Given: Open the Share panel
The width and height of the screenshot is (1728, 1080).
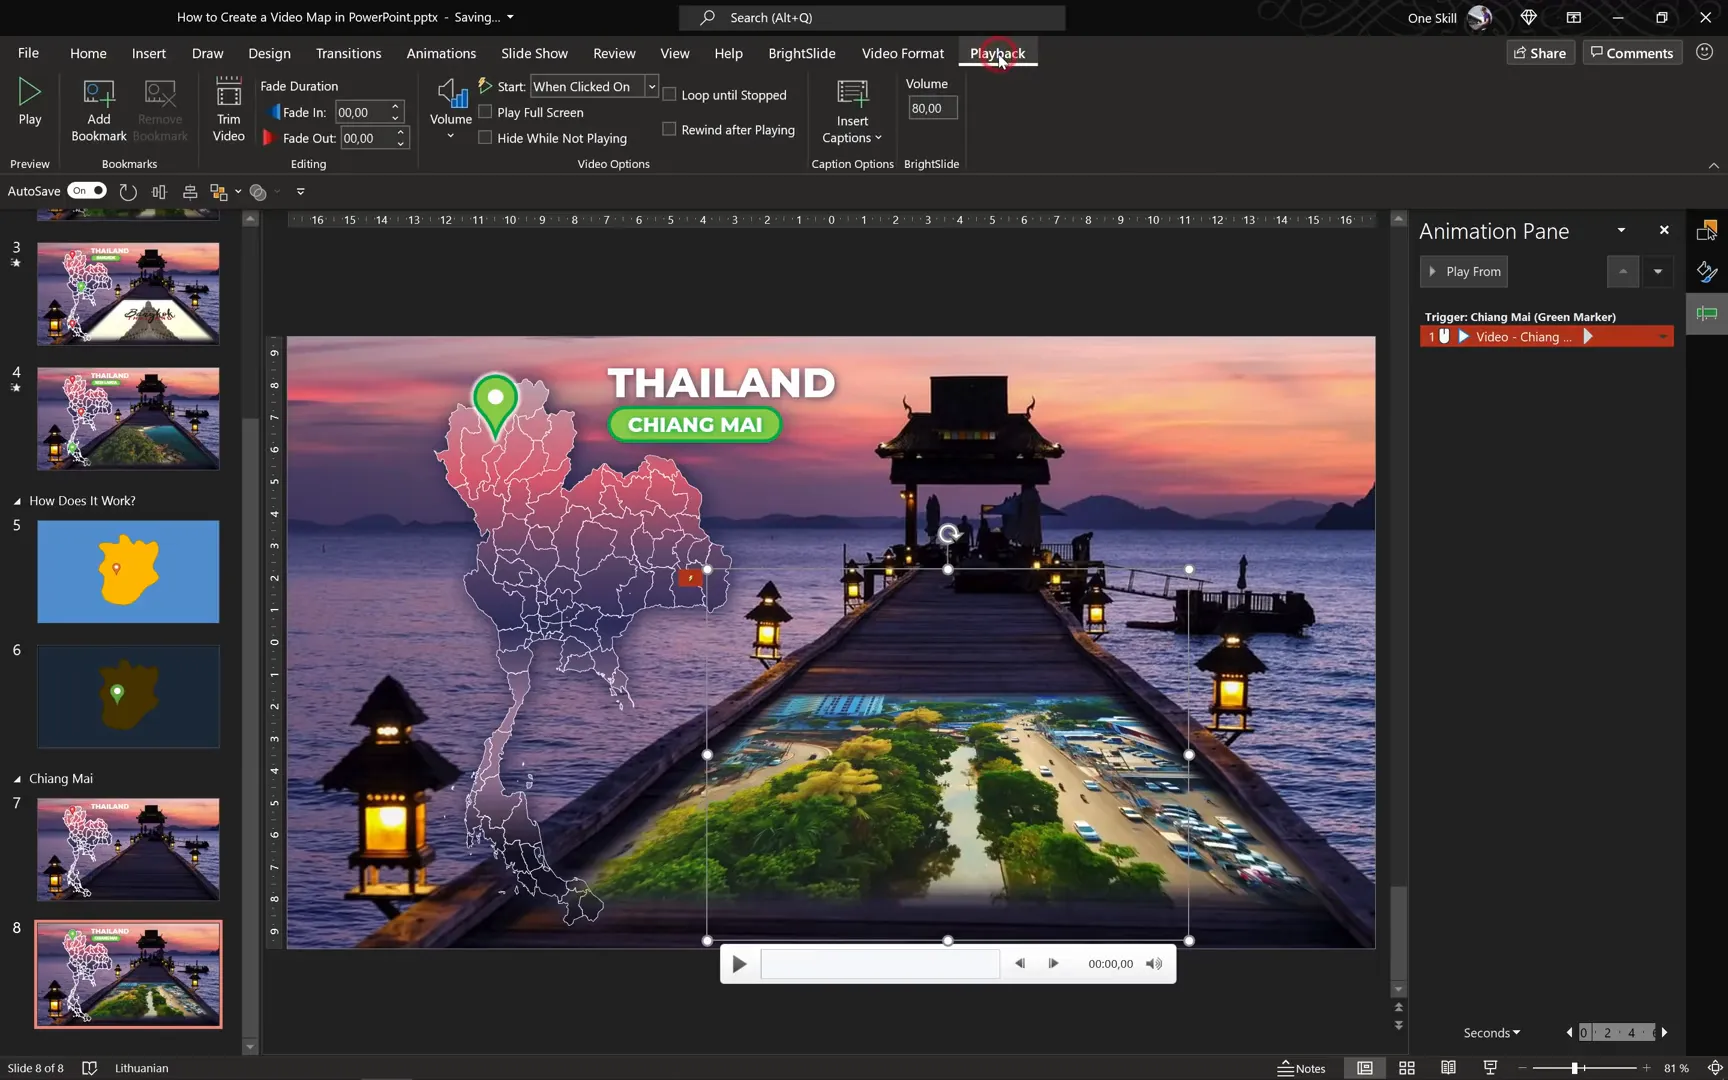Looking at the screenshot, I should pos(1539,52).
